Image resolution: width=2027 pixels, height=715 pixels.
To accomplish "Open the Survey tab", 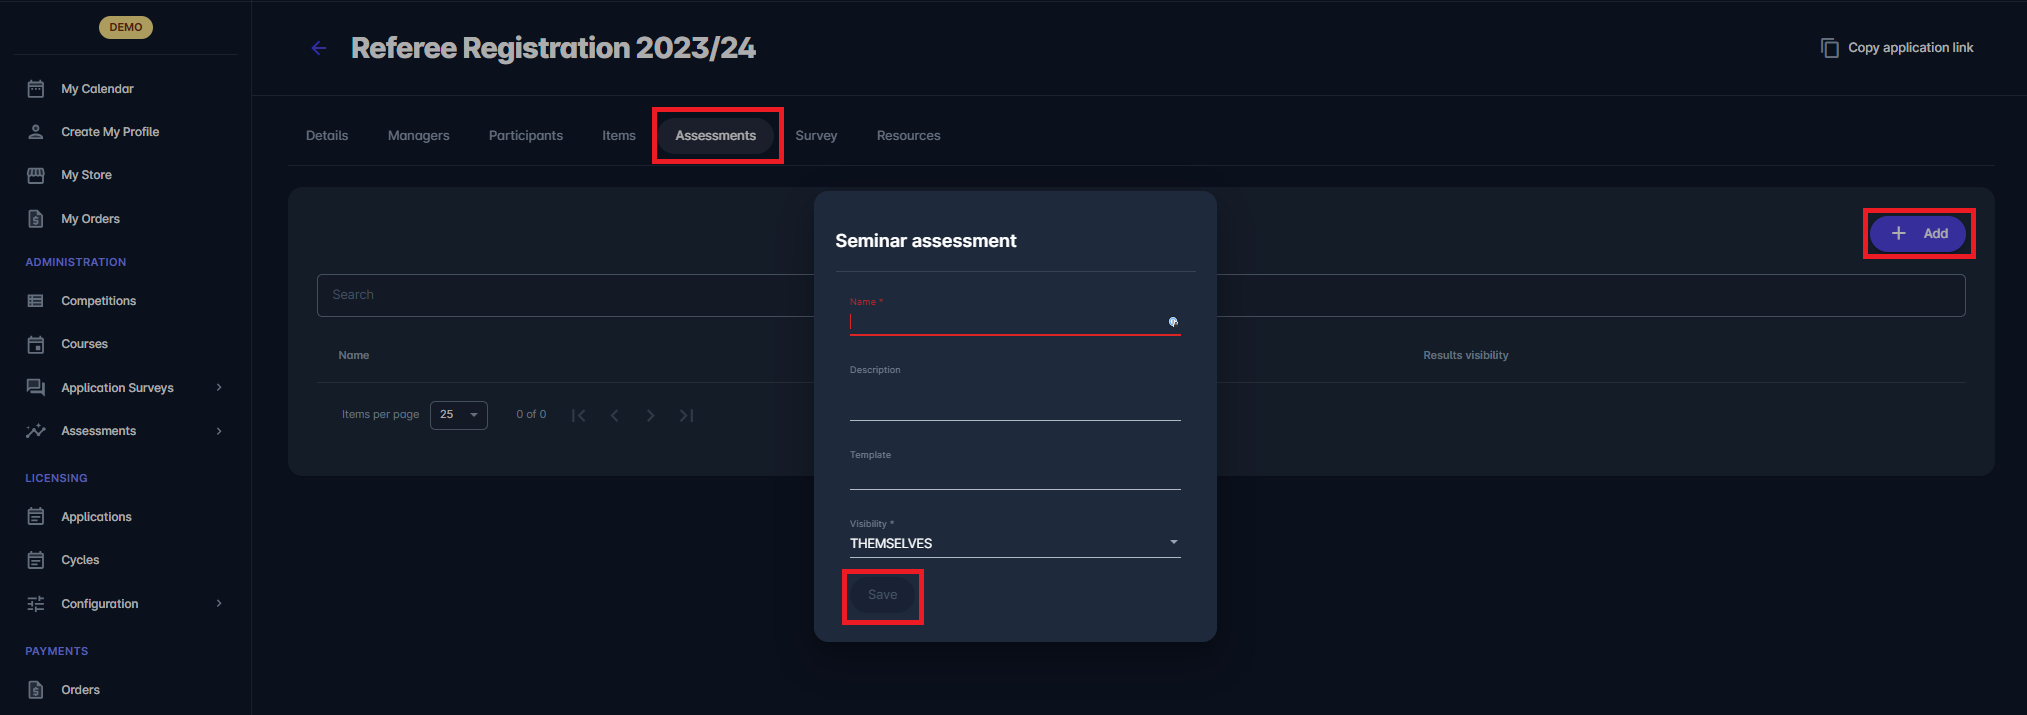I will (816, 136).
